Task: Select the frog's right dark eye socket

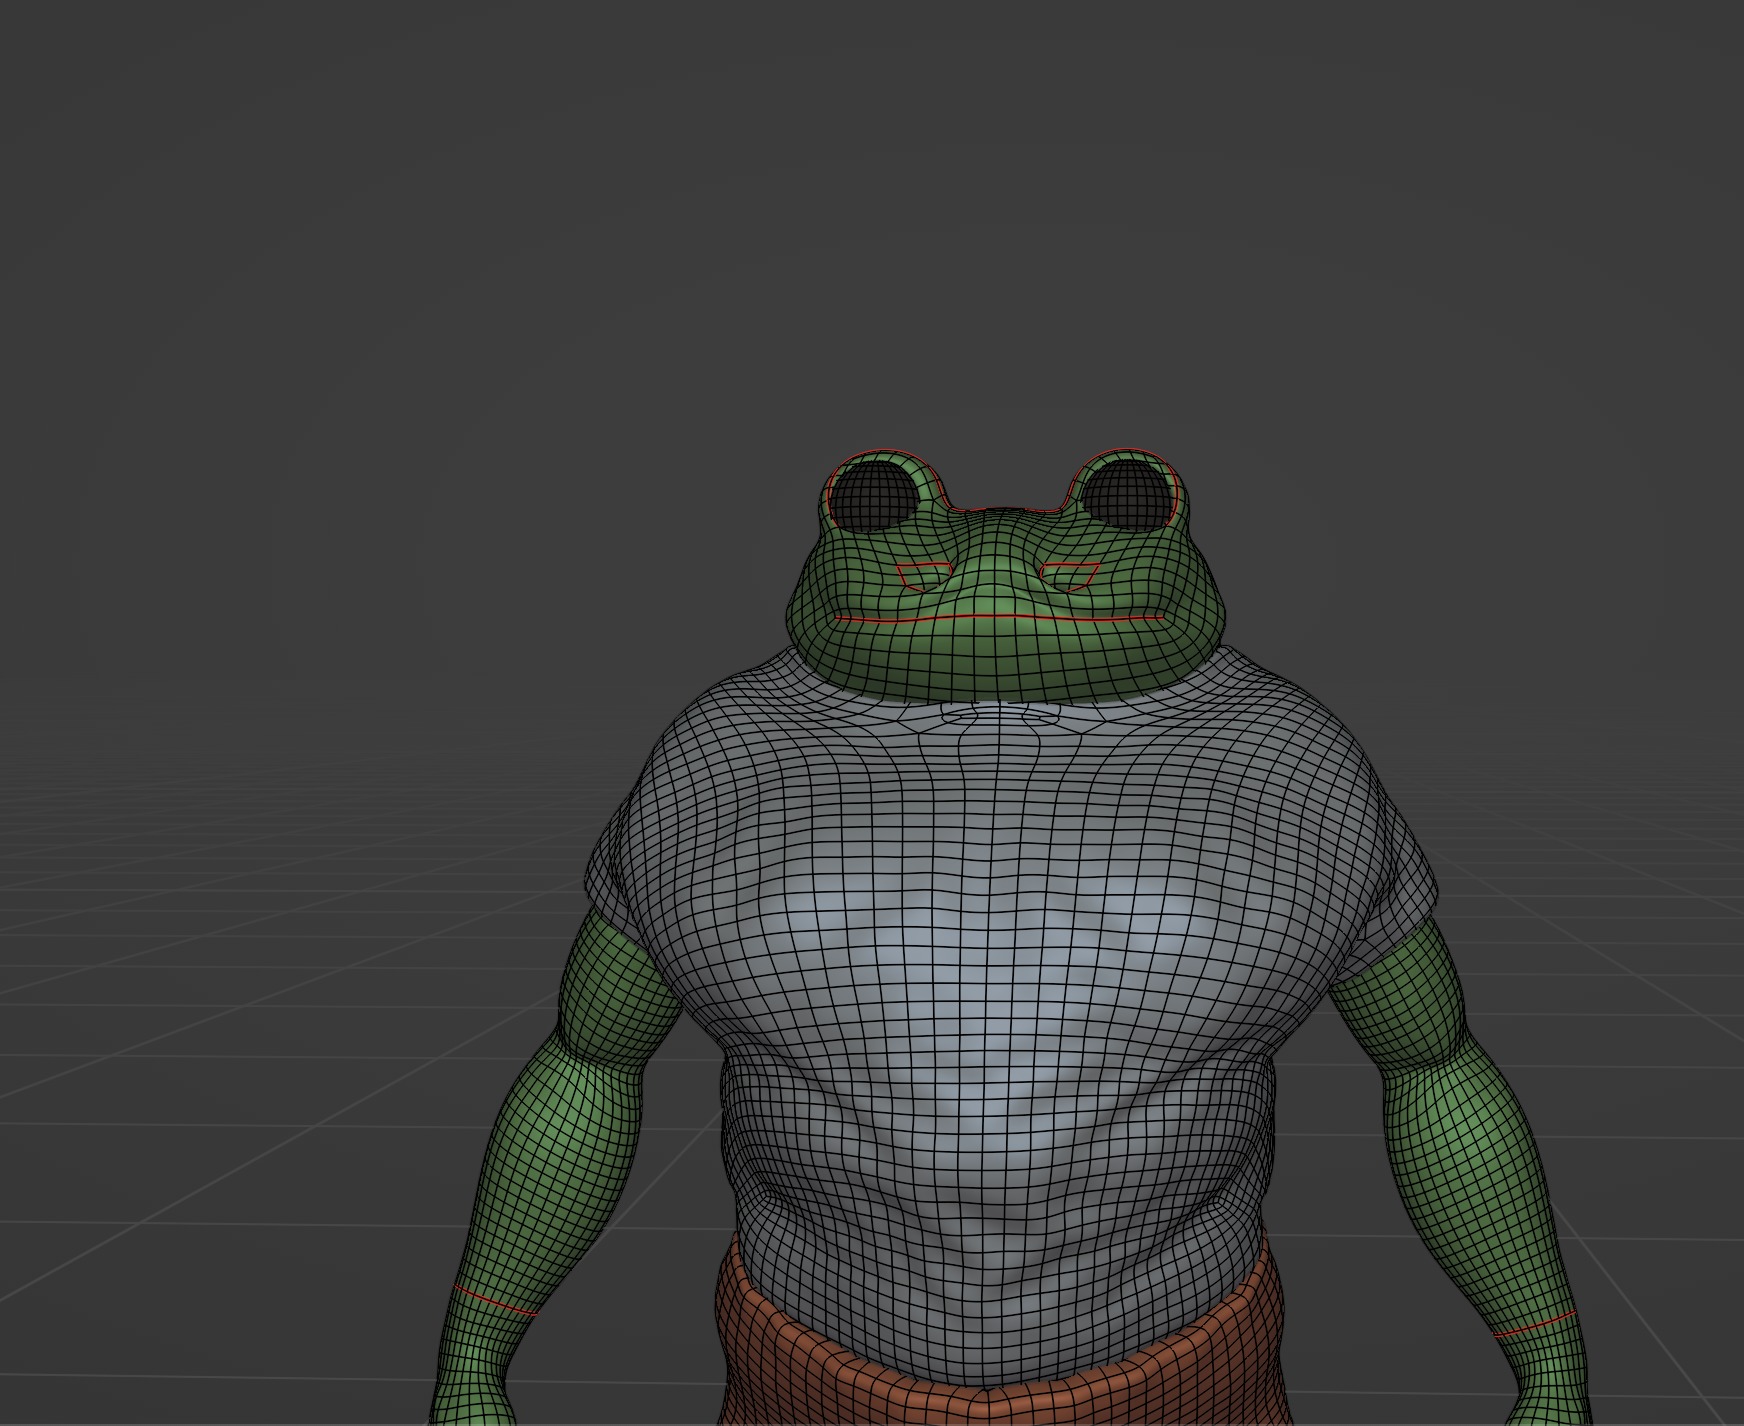Action: coord(1126,496)
